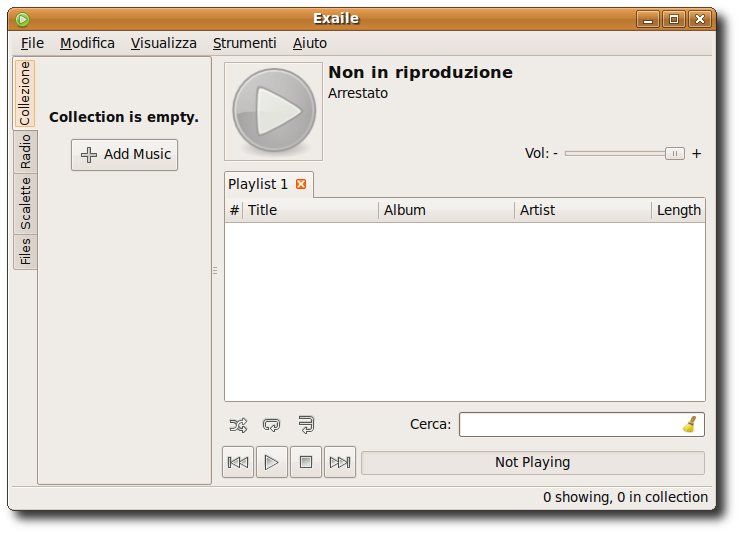The height and width of the screenshot is (534, 740).
Task: Close the Exaile window
Action: pos(700,19)
